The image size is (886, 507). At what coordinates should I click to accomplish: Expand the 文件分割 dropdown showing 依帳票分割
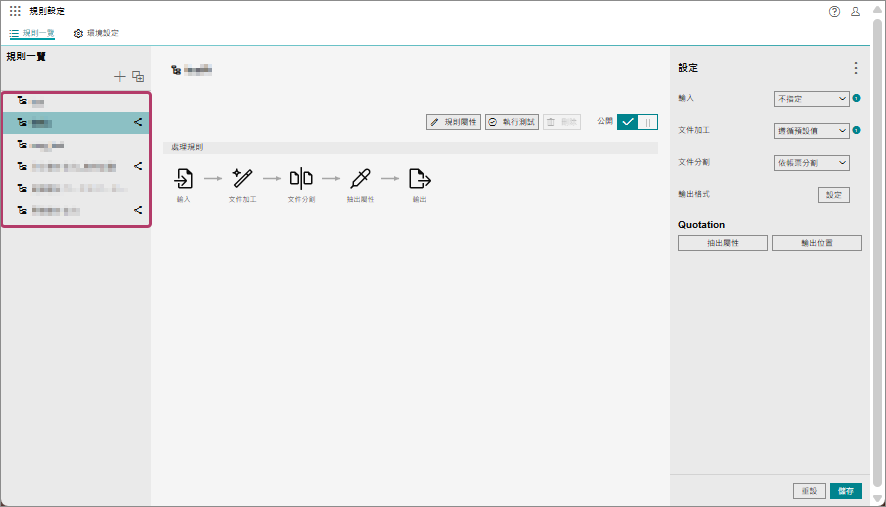click(811, 163)
